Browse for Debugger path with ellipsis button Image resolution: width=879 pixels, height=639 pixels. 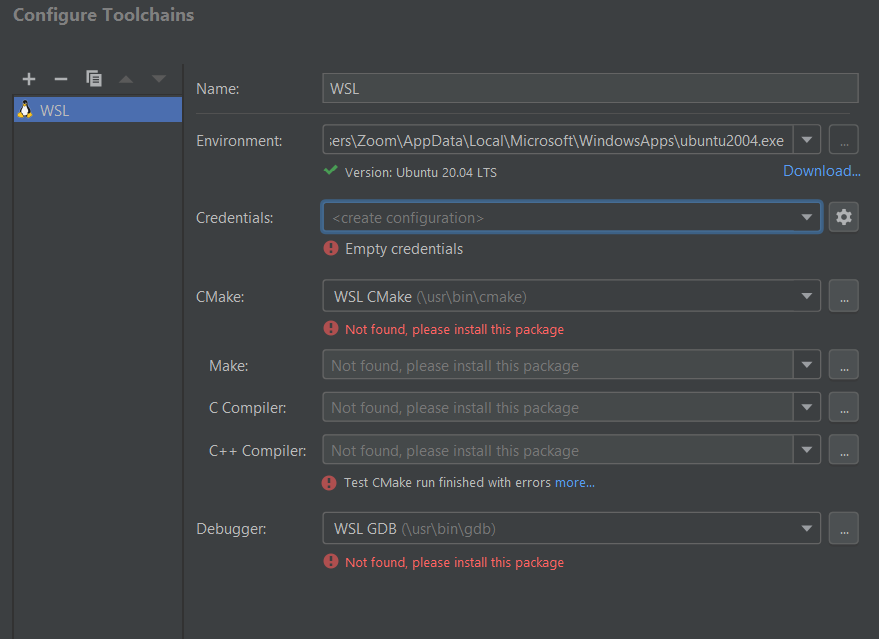click(x=844, y=528)
